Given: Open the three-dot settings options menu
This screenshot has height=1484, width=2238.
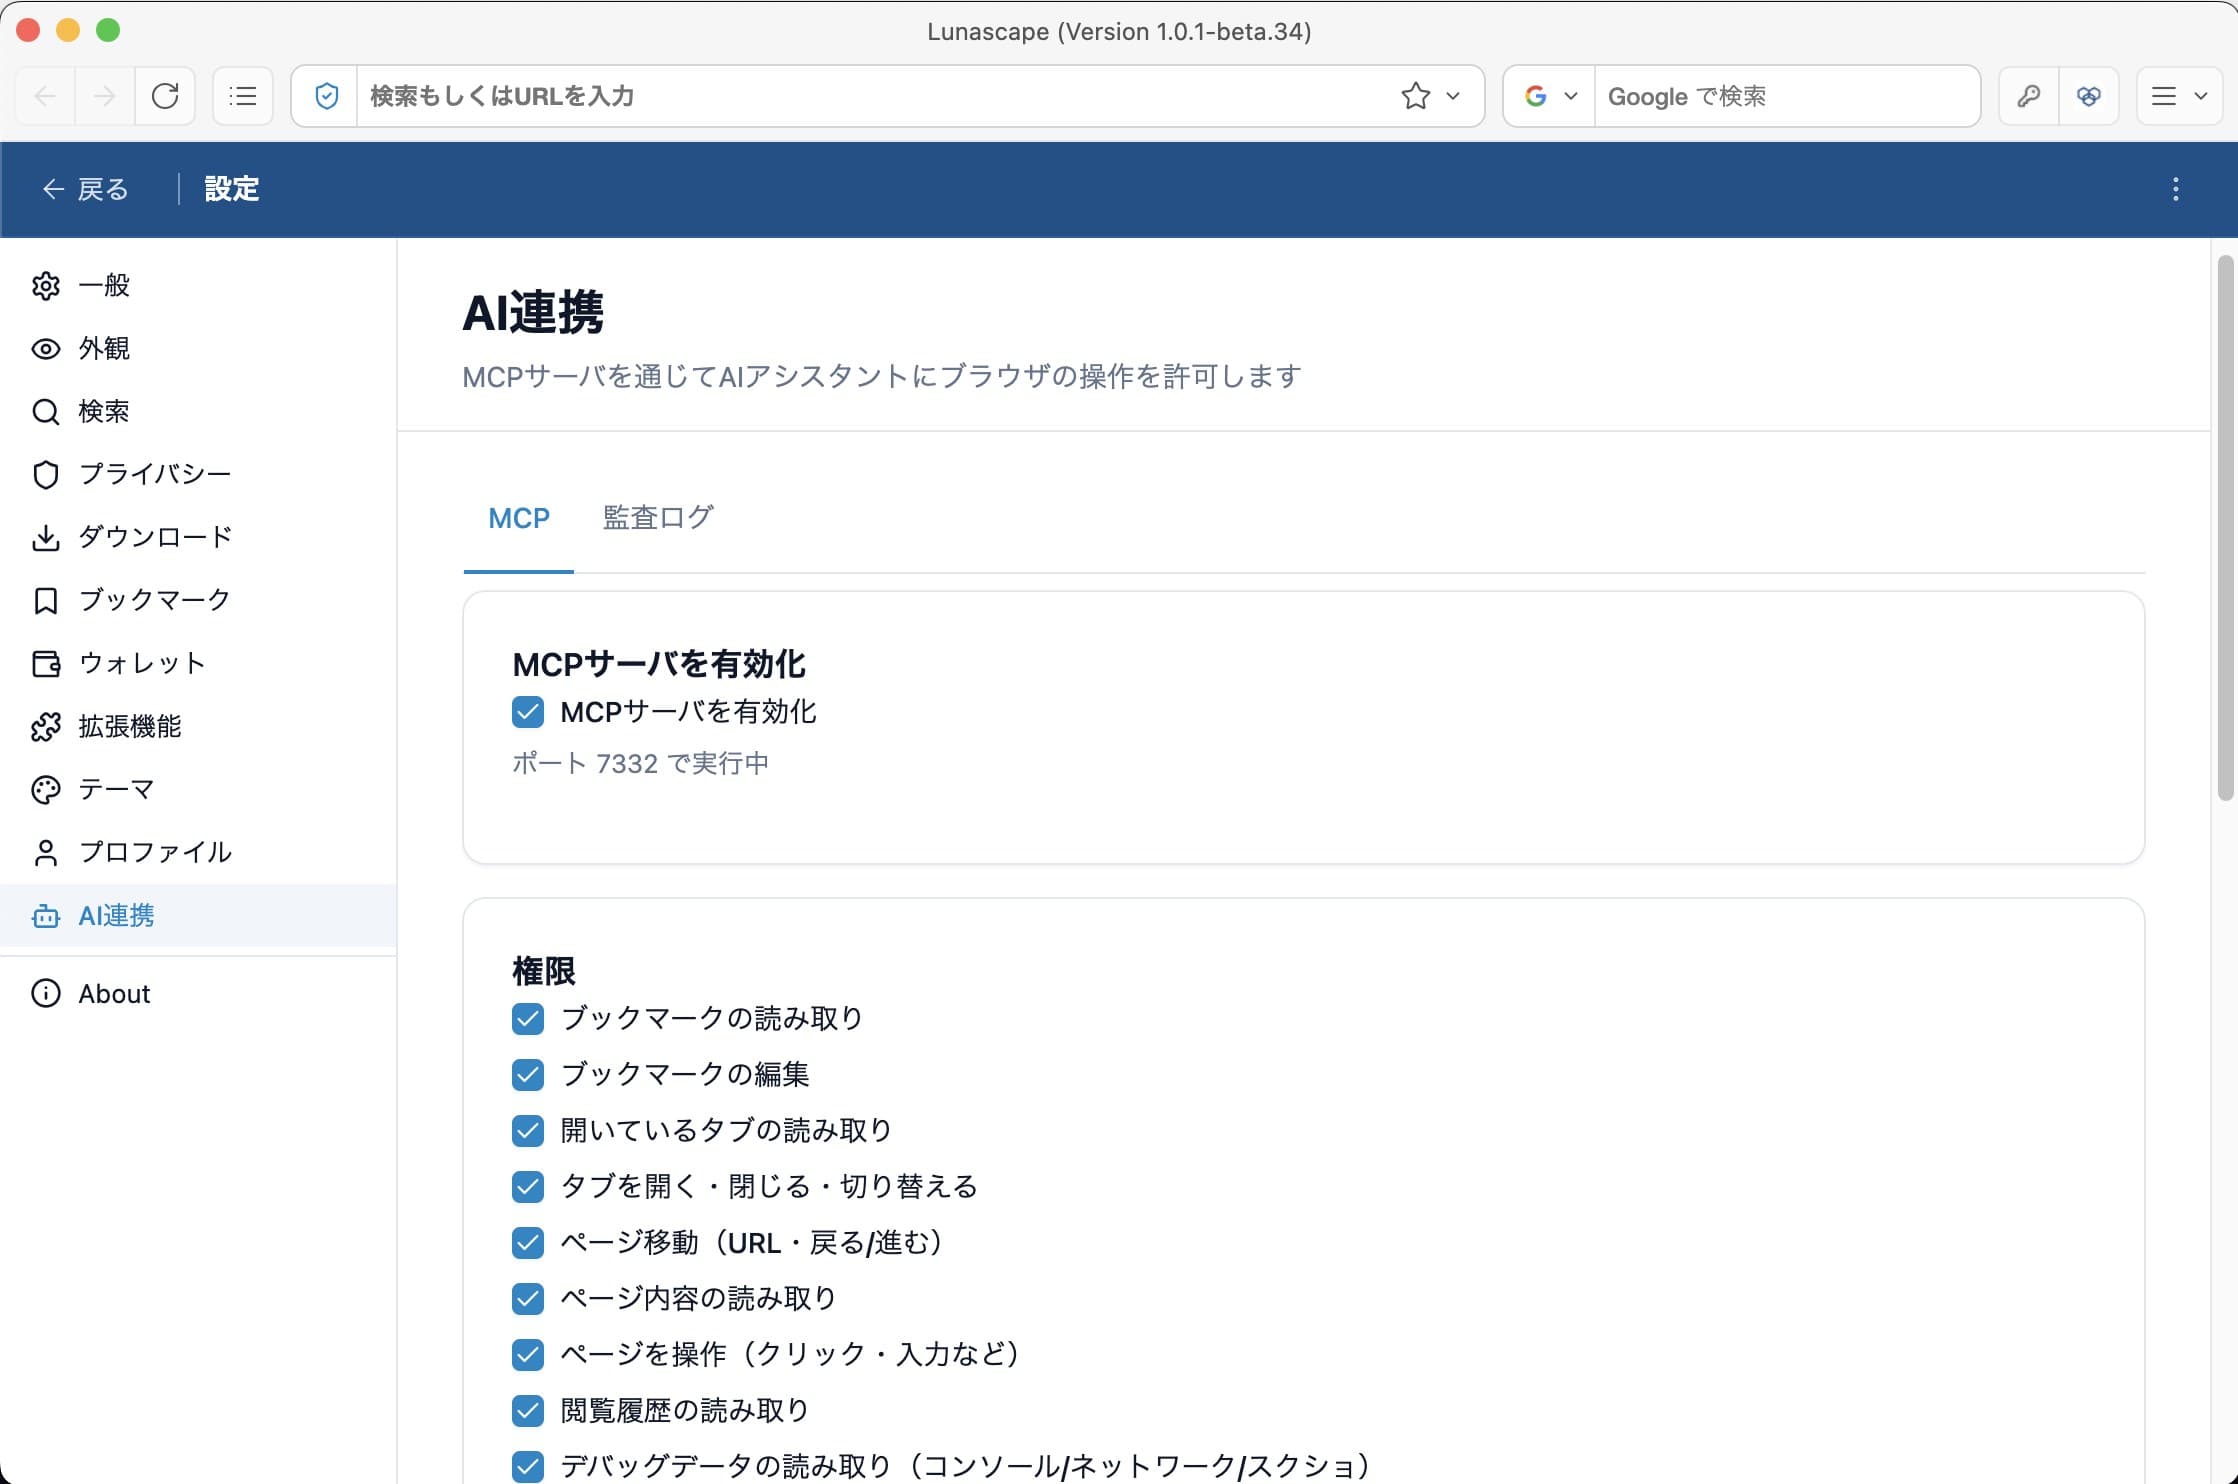Looking at the screenshot, I should coord(2176,189).
